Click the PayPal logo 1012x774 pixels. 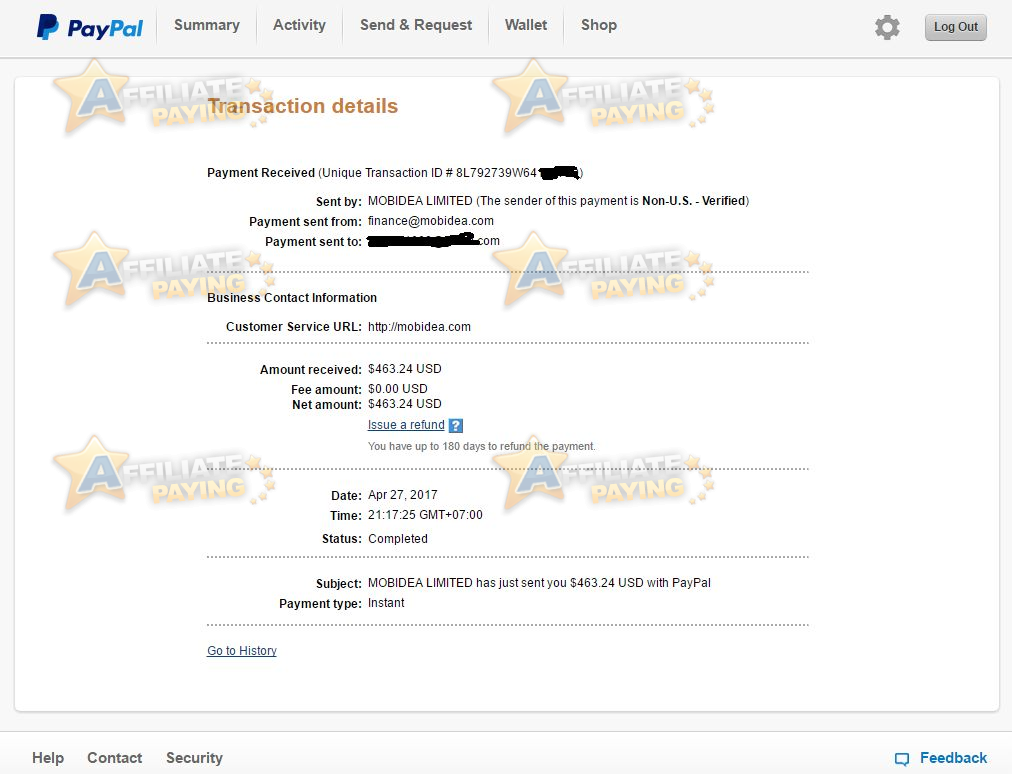[90, 27]
